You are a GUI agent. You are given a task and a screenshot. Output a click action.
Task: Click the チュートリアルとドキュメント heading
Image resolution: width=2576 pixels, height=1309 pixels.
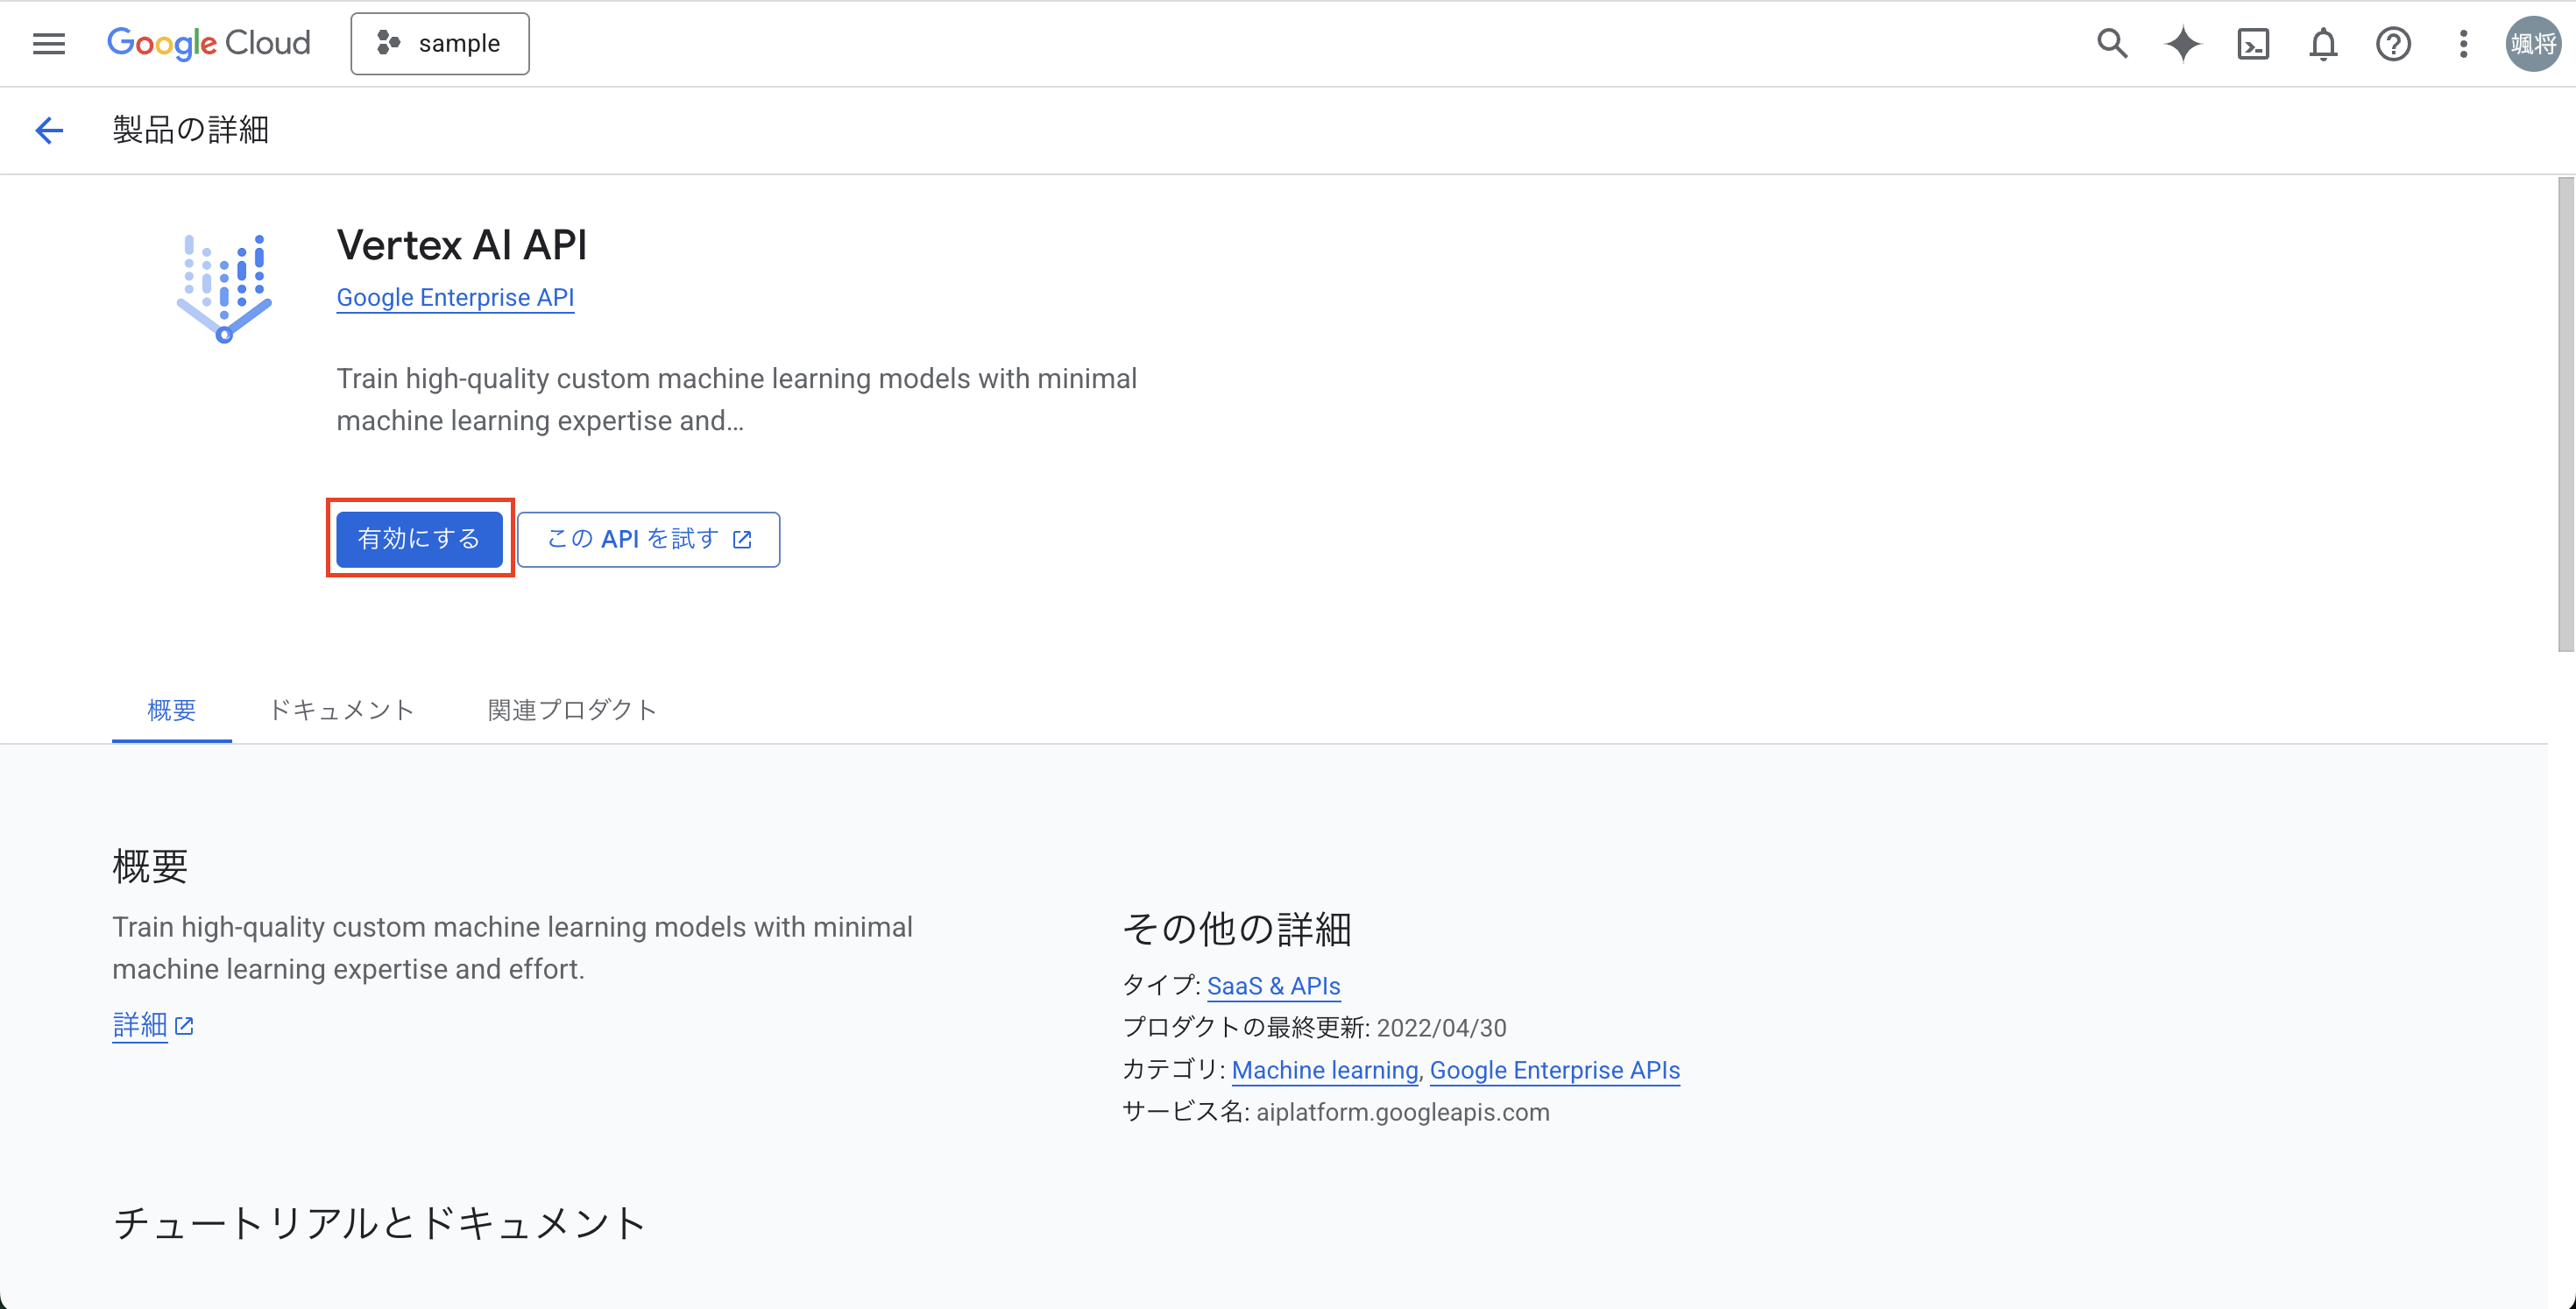coord(379,1223)
